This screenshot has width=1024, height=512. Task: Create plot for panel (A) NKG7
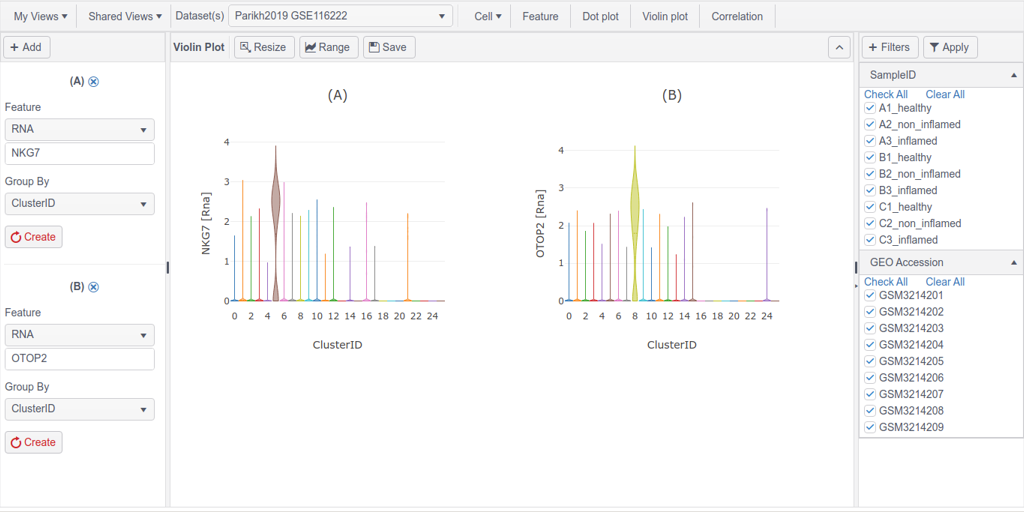click(33, 237)
